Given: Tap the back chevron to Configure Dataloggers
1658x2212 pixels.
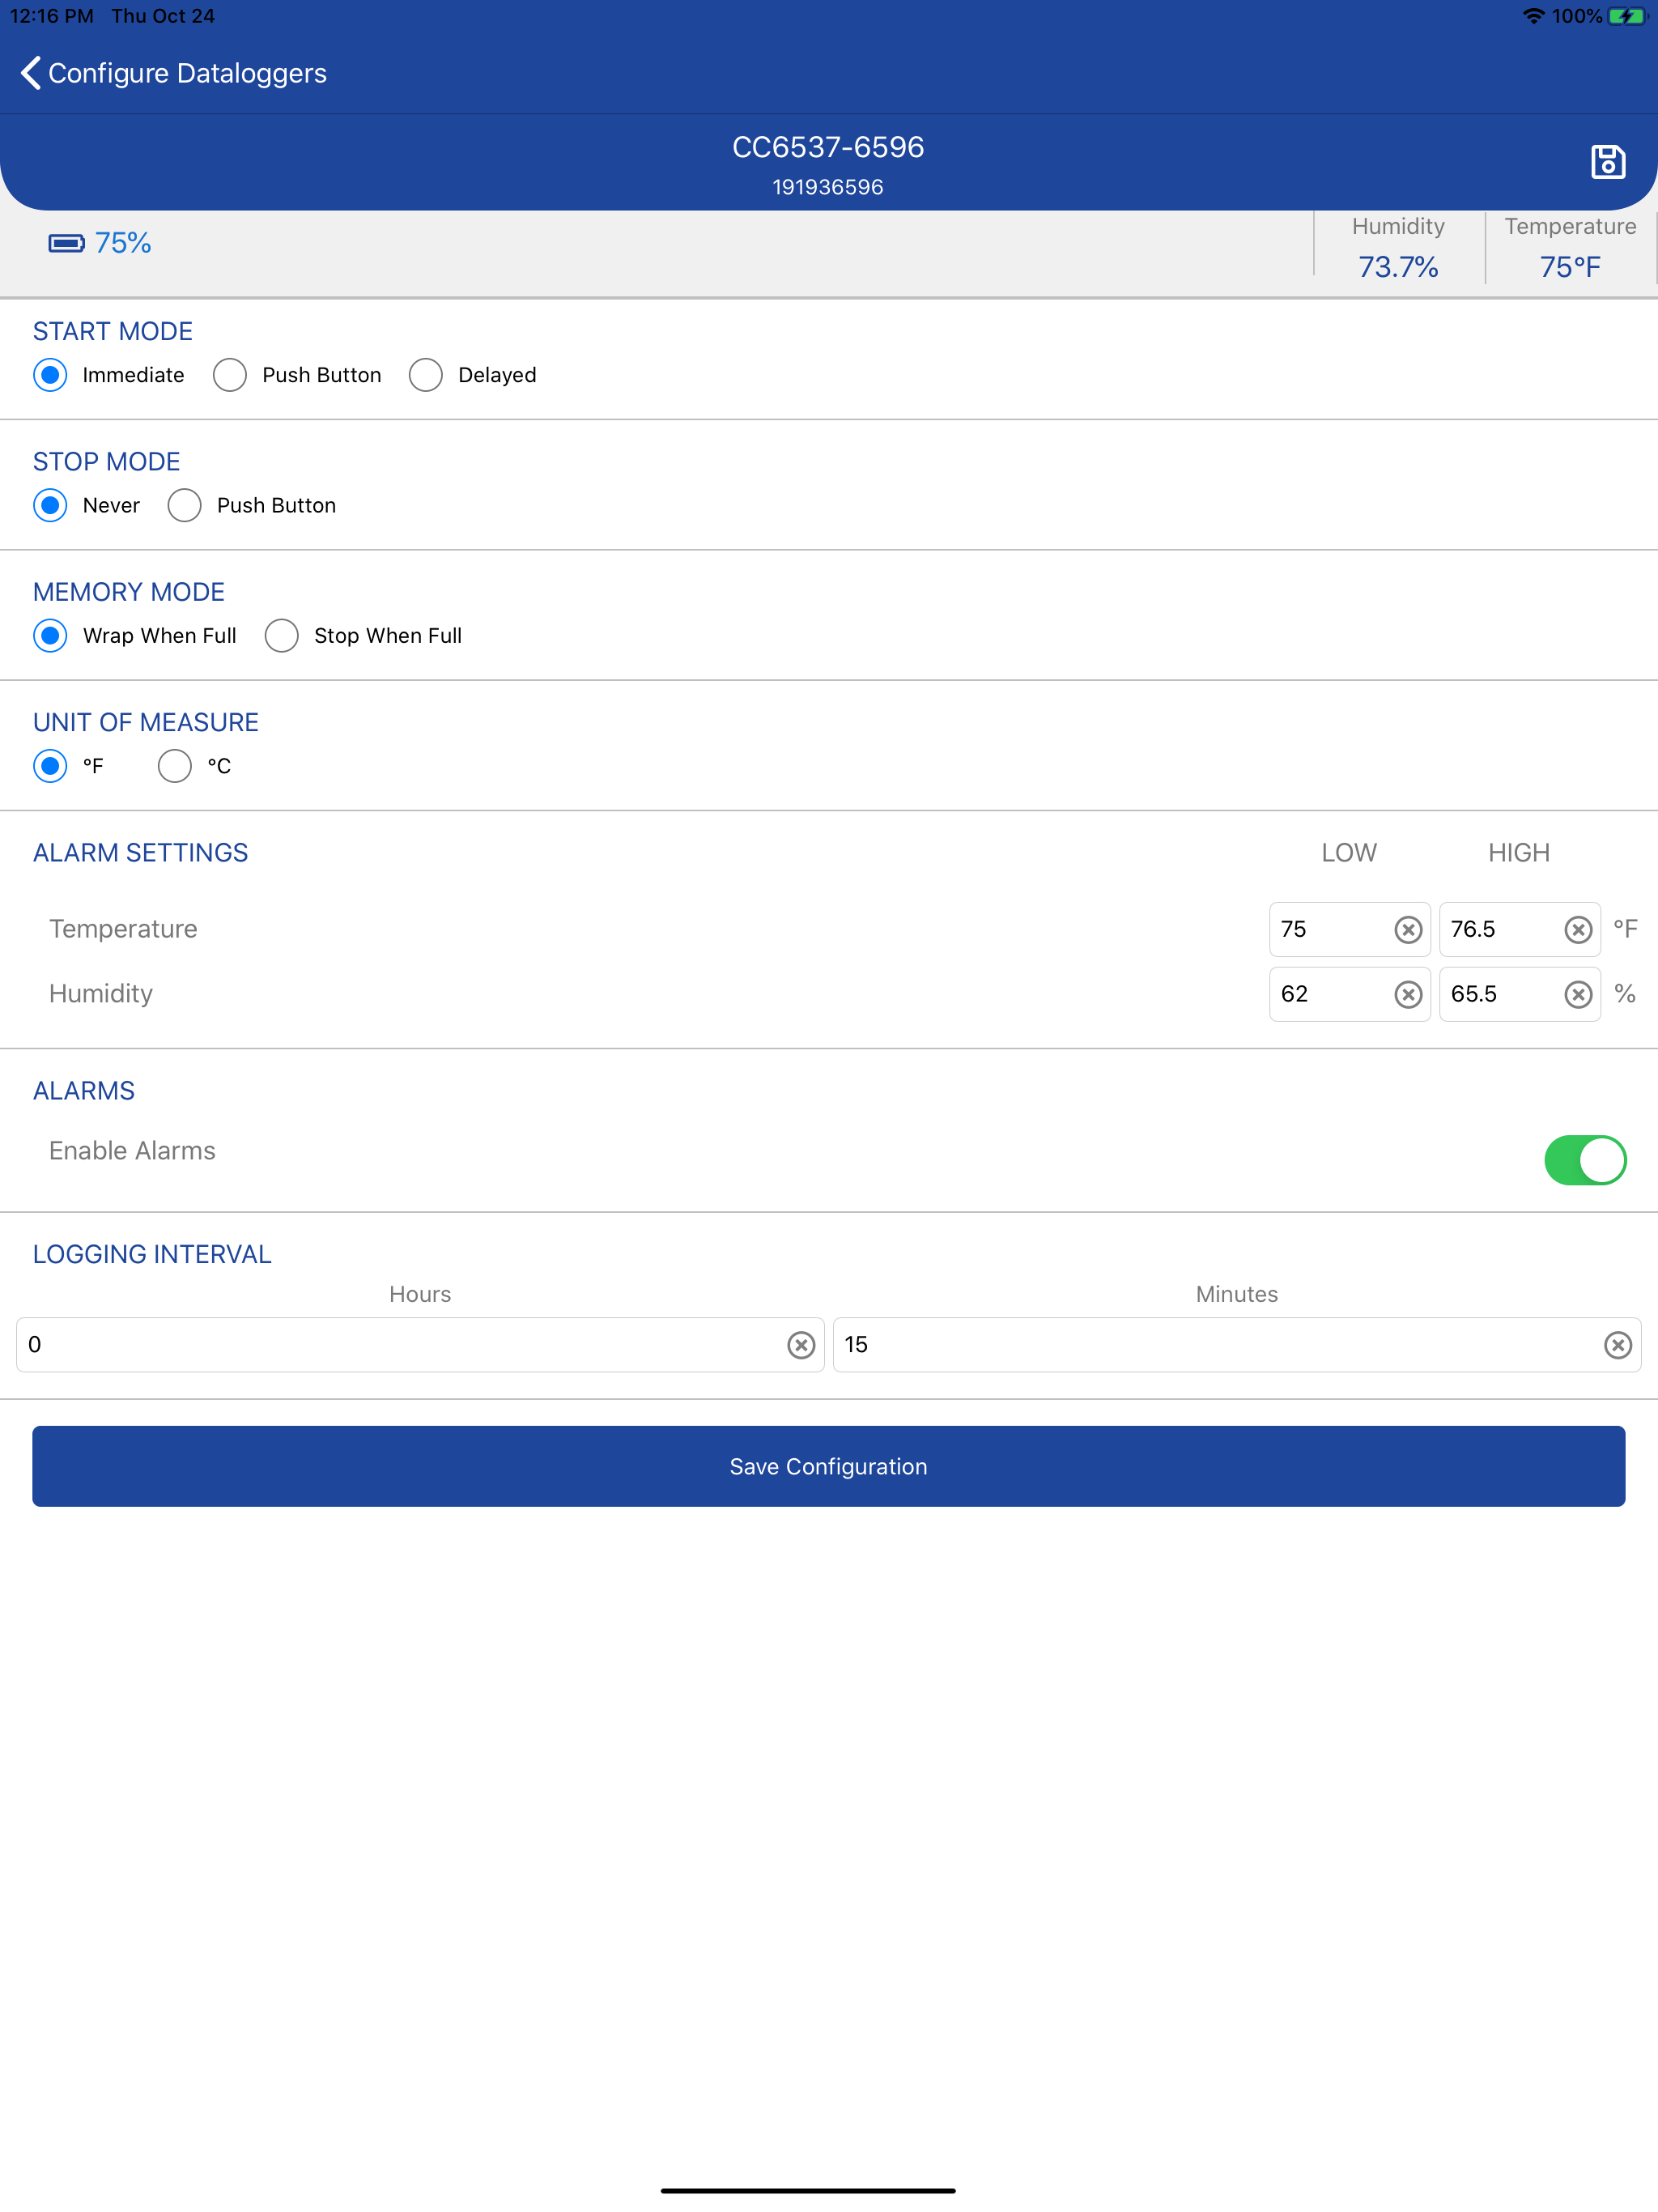Looking at the screenshot, I should (31, 73).
